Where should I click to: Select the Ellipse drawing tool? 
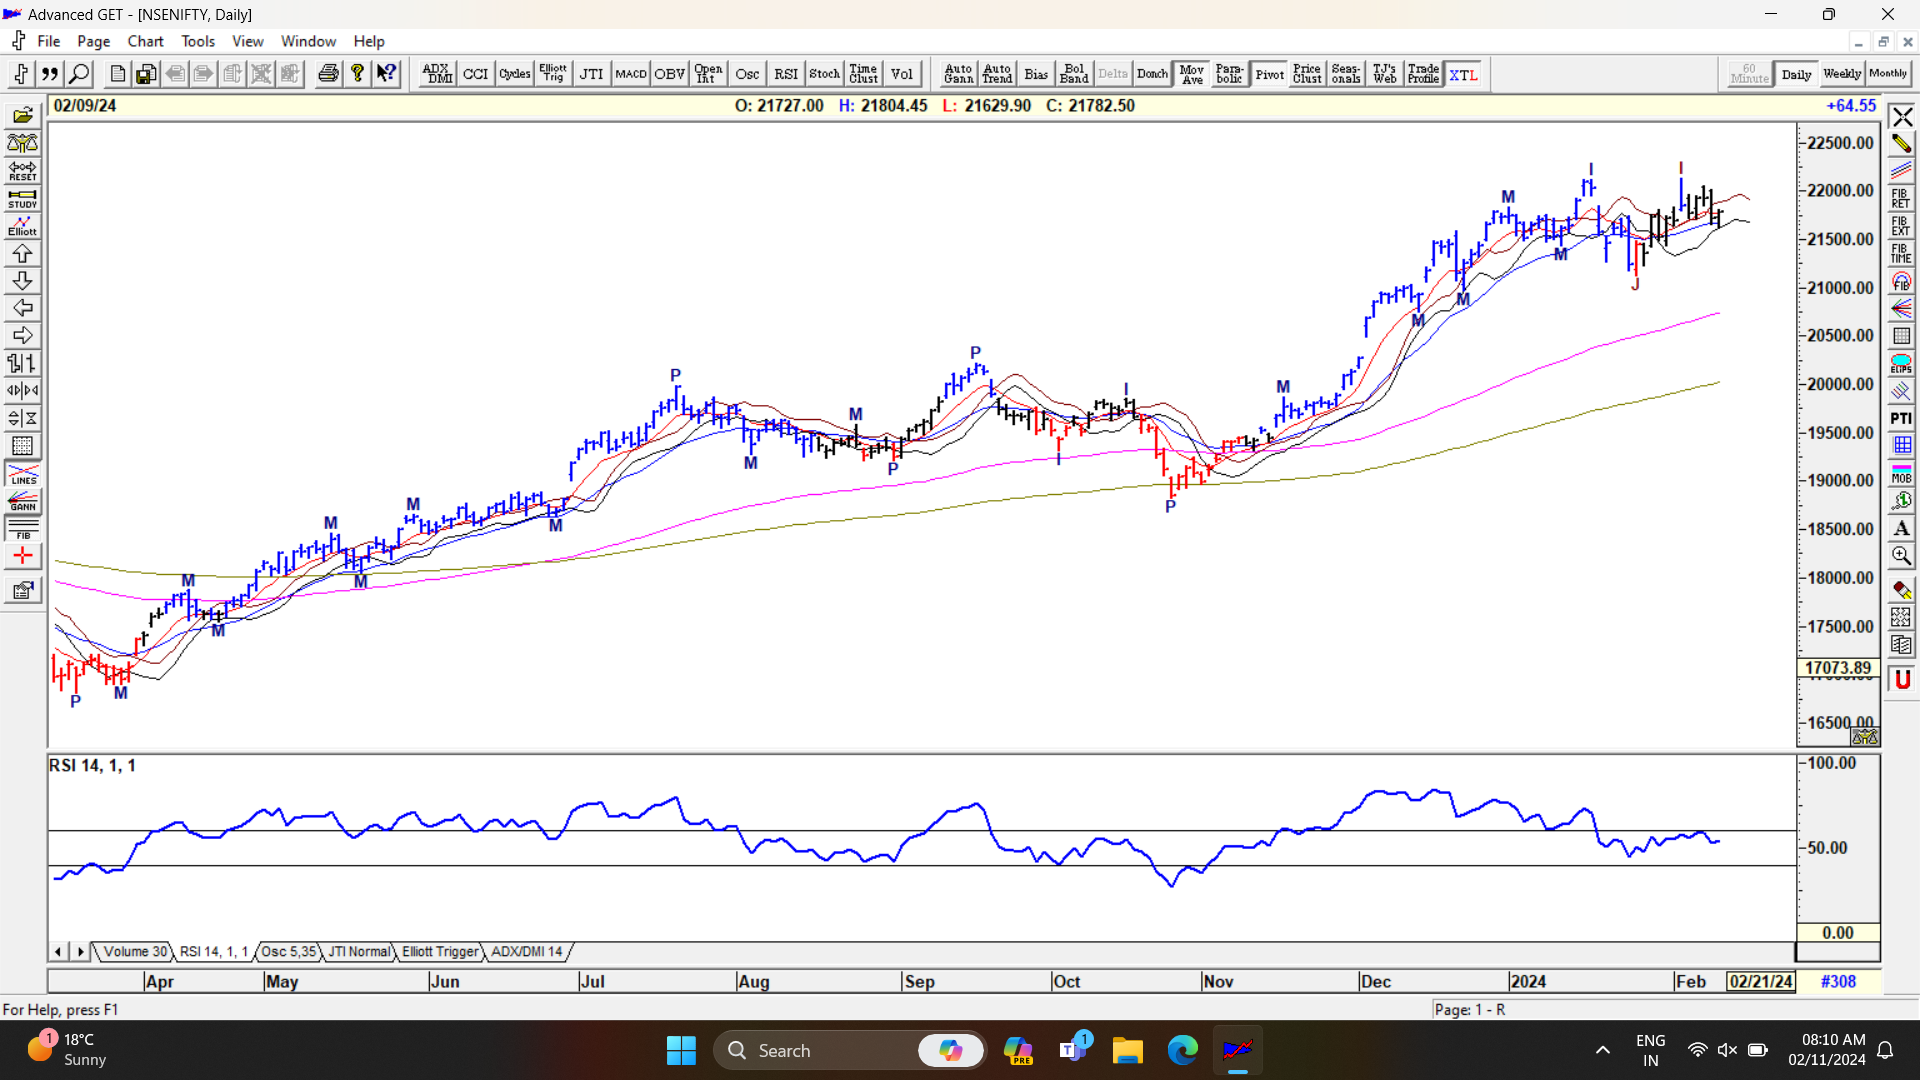(1901, 364)
